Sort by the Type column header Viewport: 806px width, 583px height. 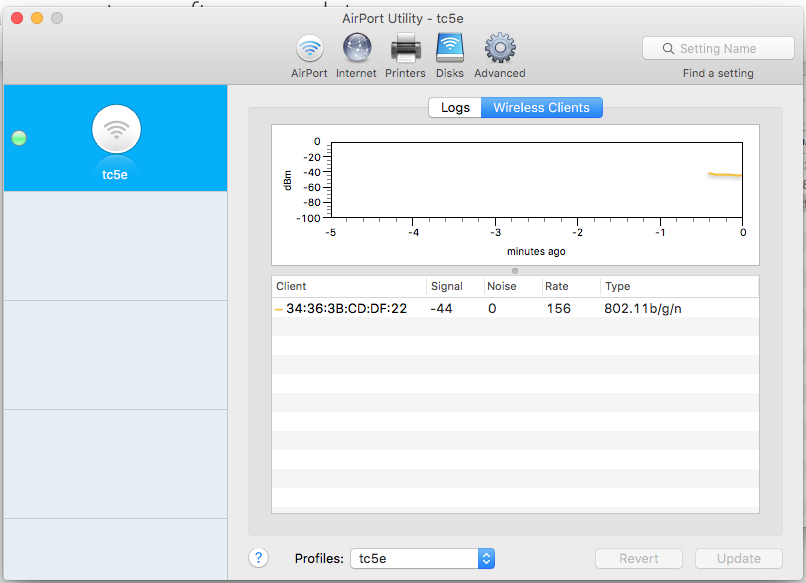point(679,286)
